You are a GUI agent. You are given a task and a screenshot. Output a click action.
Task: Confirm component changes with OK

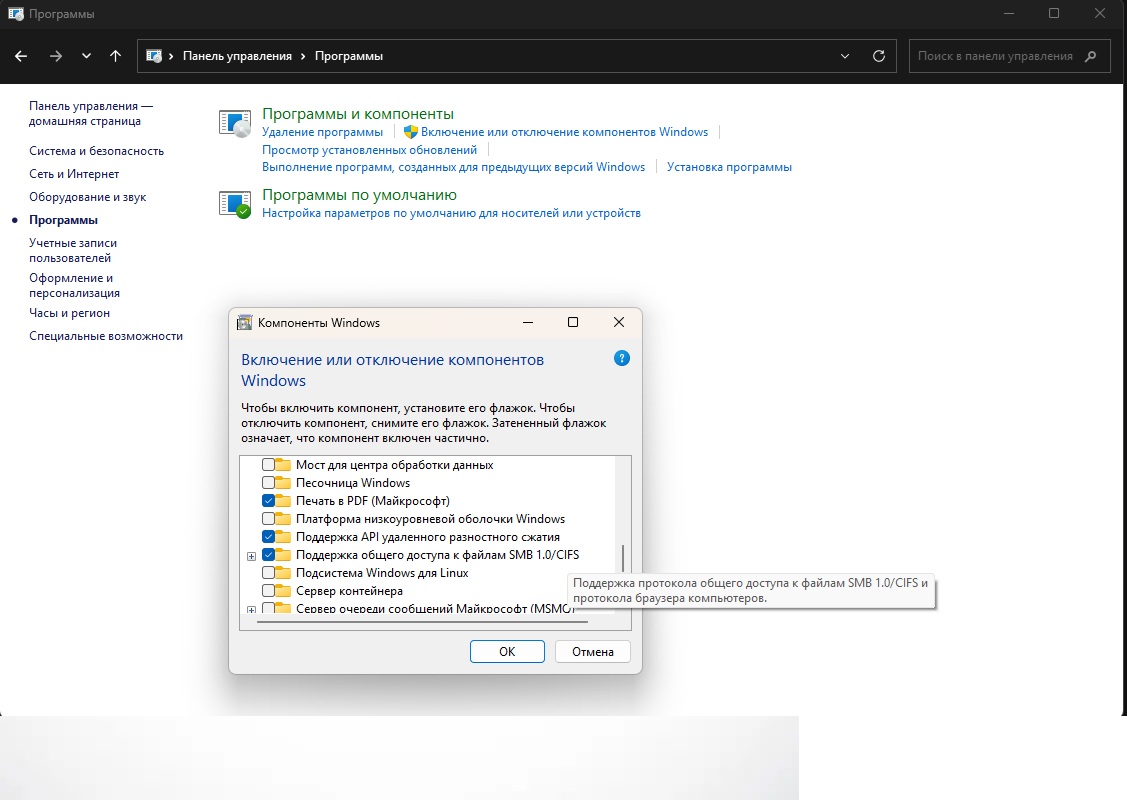click(x=507, y=651)
